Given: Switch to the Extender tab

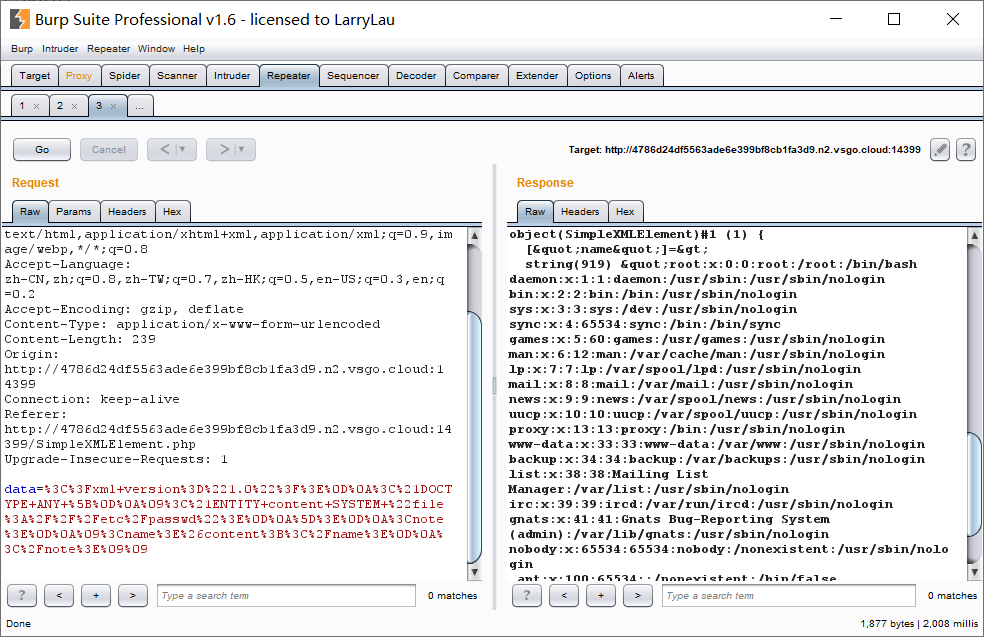Looking at the screenshot, I should tap(537, 75).
